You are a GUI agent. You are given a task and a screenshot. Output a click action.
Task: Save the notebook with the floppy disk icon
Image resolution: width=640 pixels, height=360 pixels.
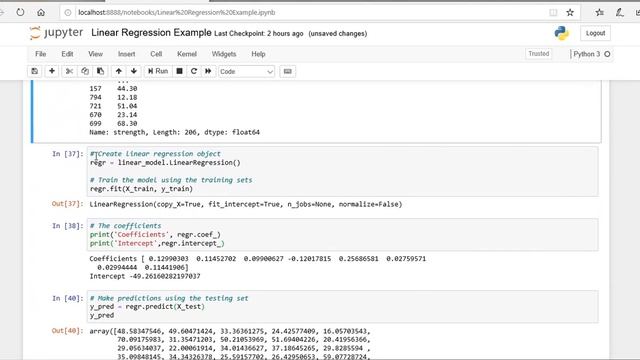pyautogui.click(x=35, y=71)
